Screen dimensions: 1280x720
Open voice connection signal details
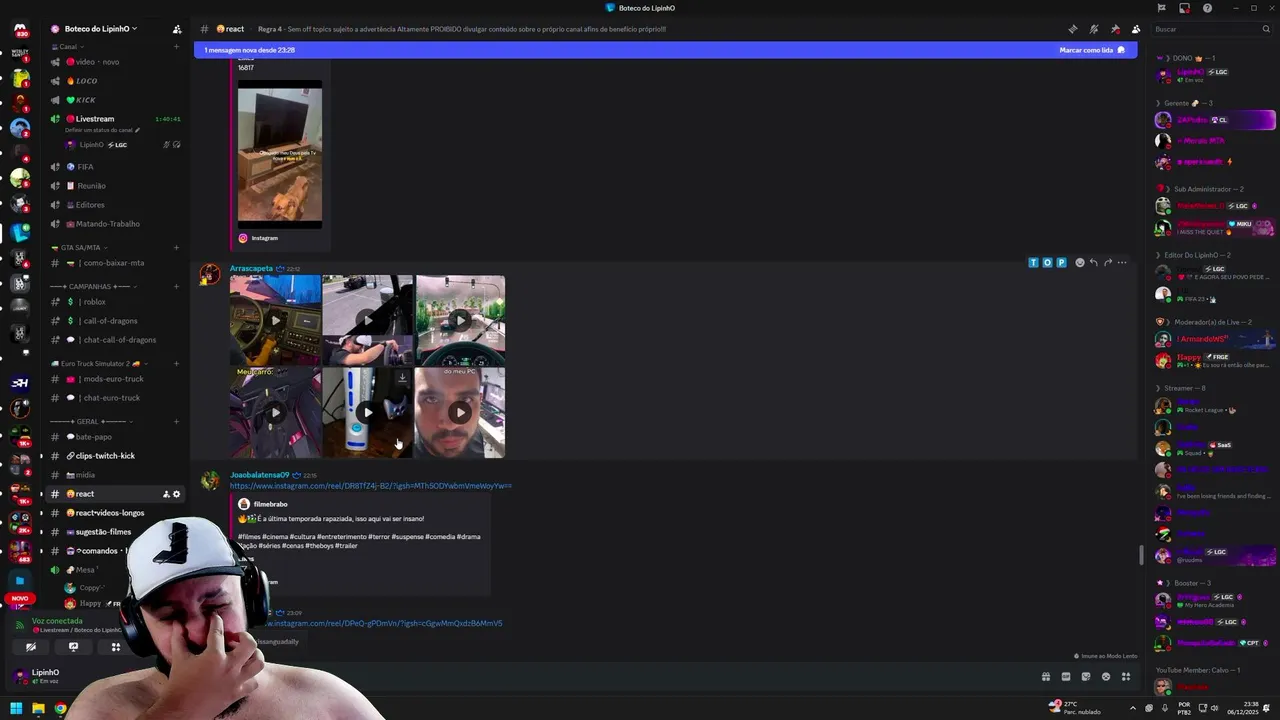coord(20,625)
